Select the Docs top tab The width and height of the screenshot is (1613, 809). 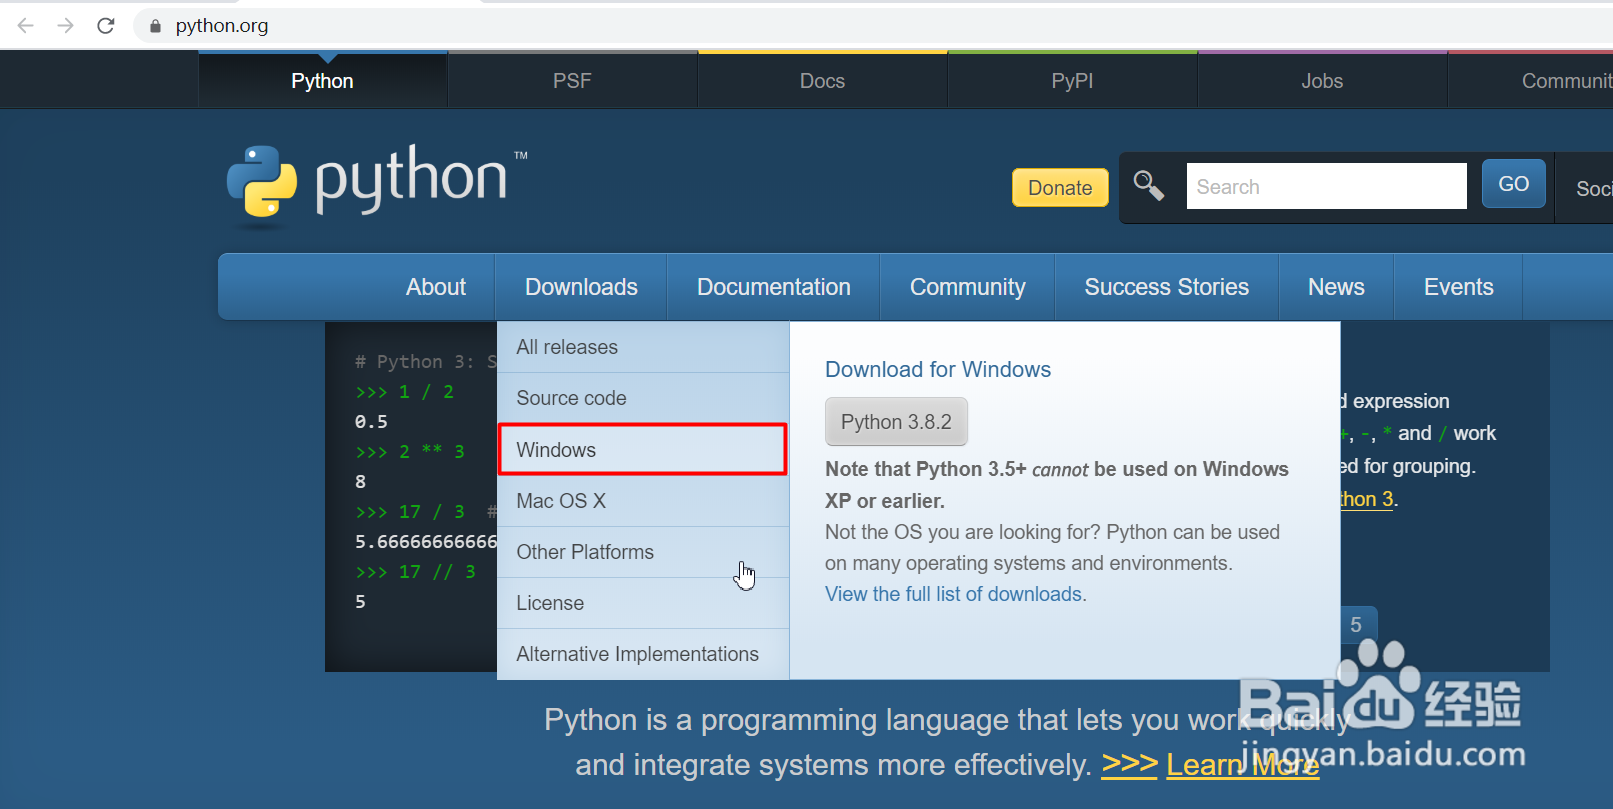822,81
